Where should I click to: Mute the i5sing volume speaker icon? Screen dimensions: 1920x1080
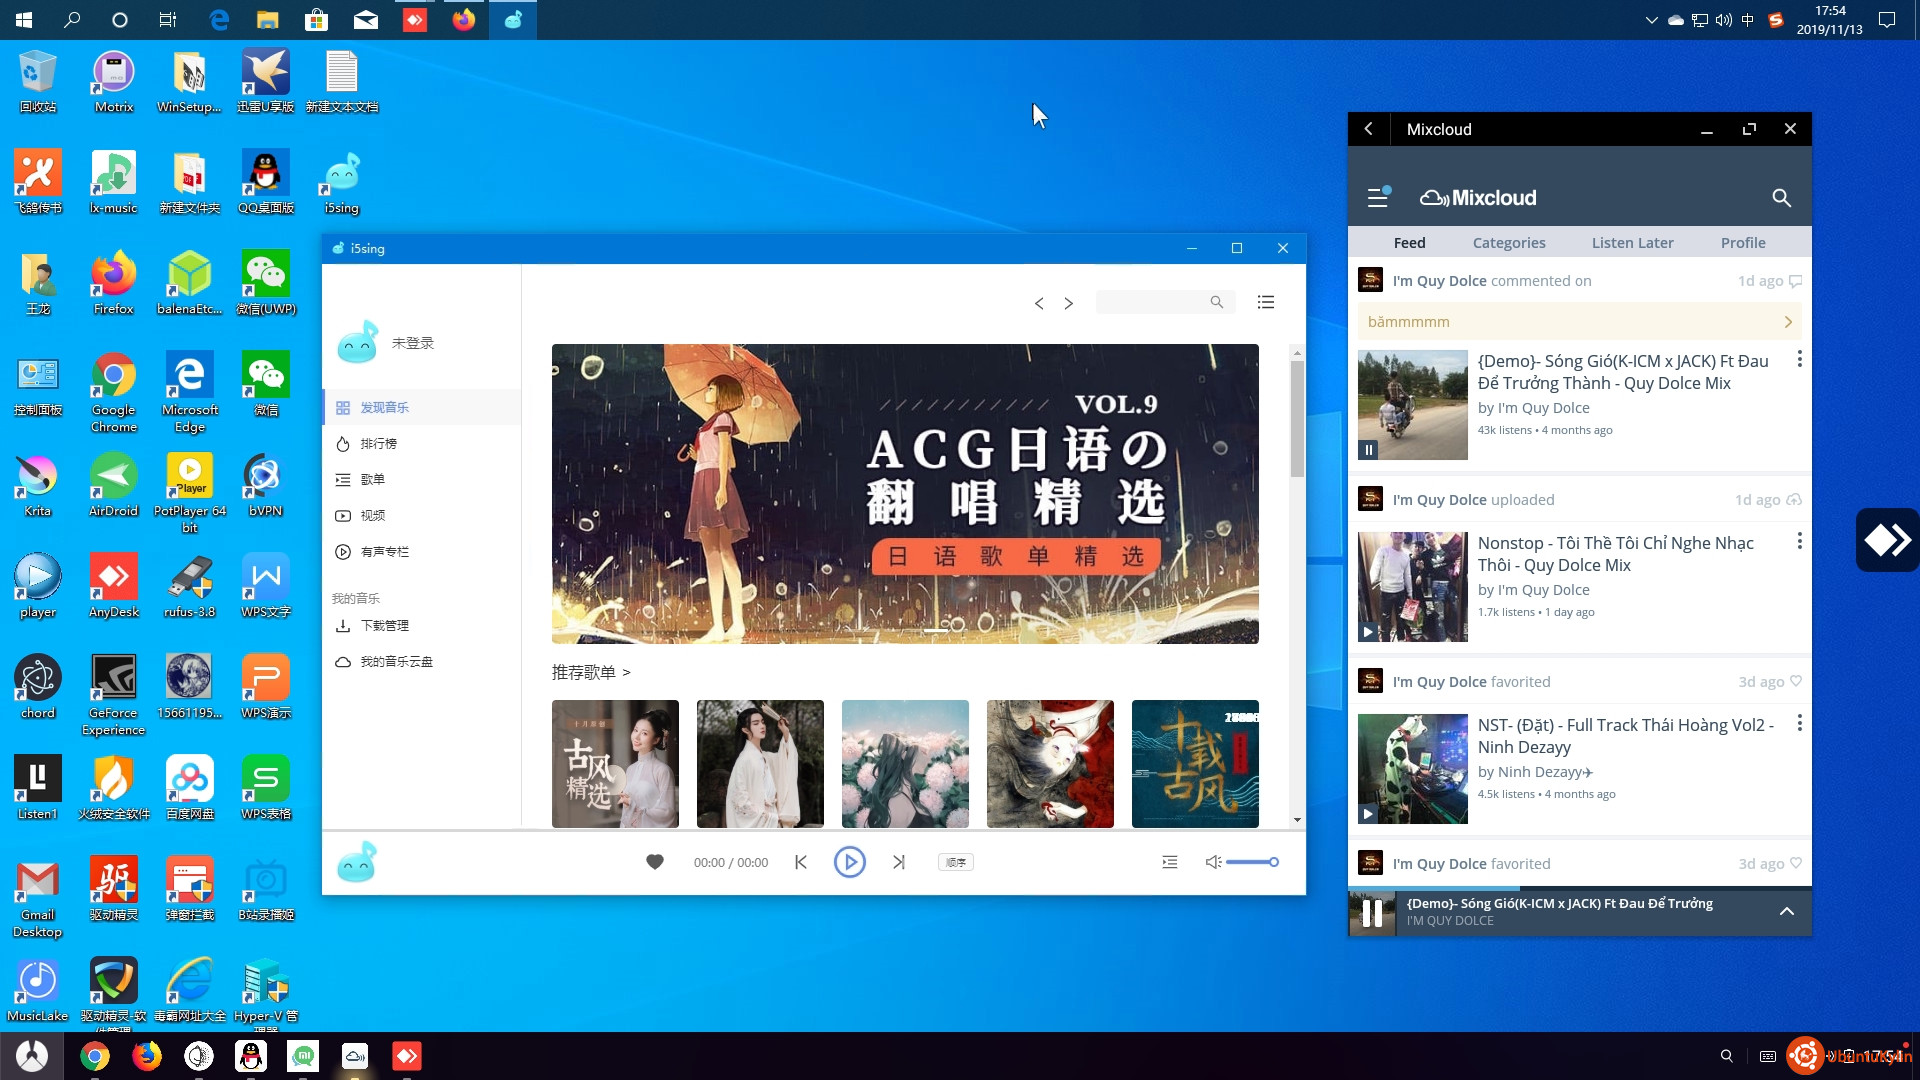click(x=1213, y=862)
